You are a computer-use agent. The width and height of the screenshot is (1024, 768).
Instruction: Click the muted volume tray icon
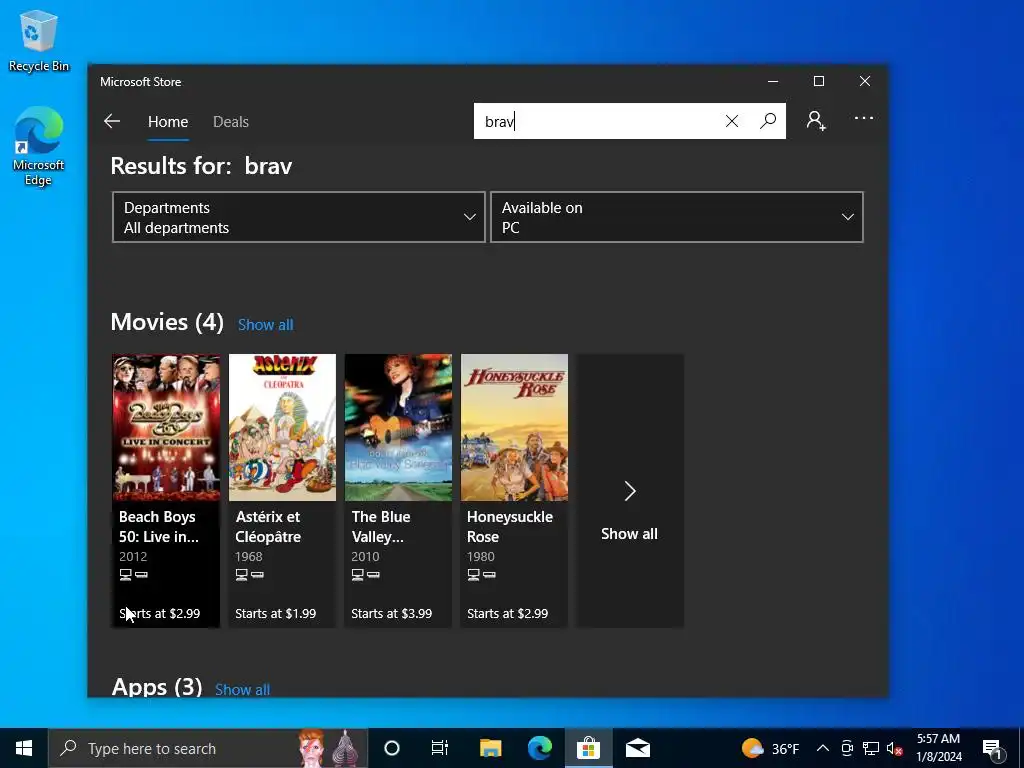pos(894,748)
